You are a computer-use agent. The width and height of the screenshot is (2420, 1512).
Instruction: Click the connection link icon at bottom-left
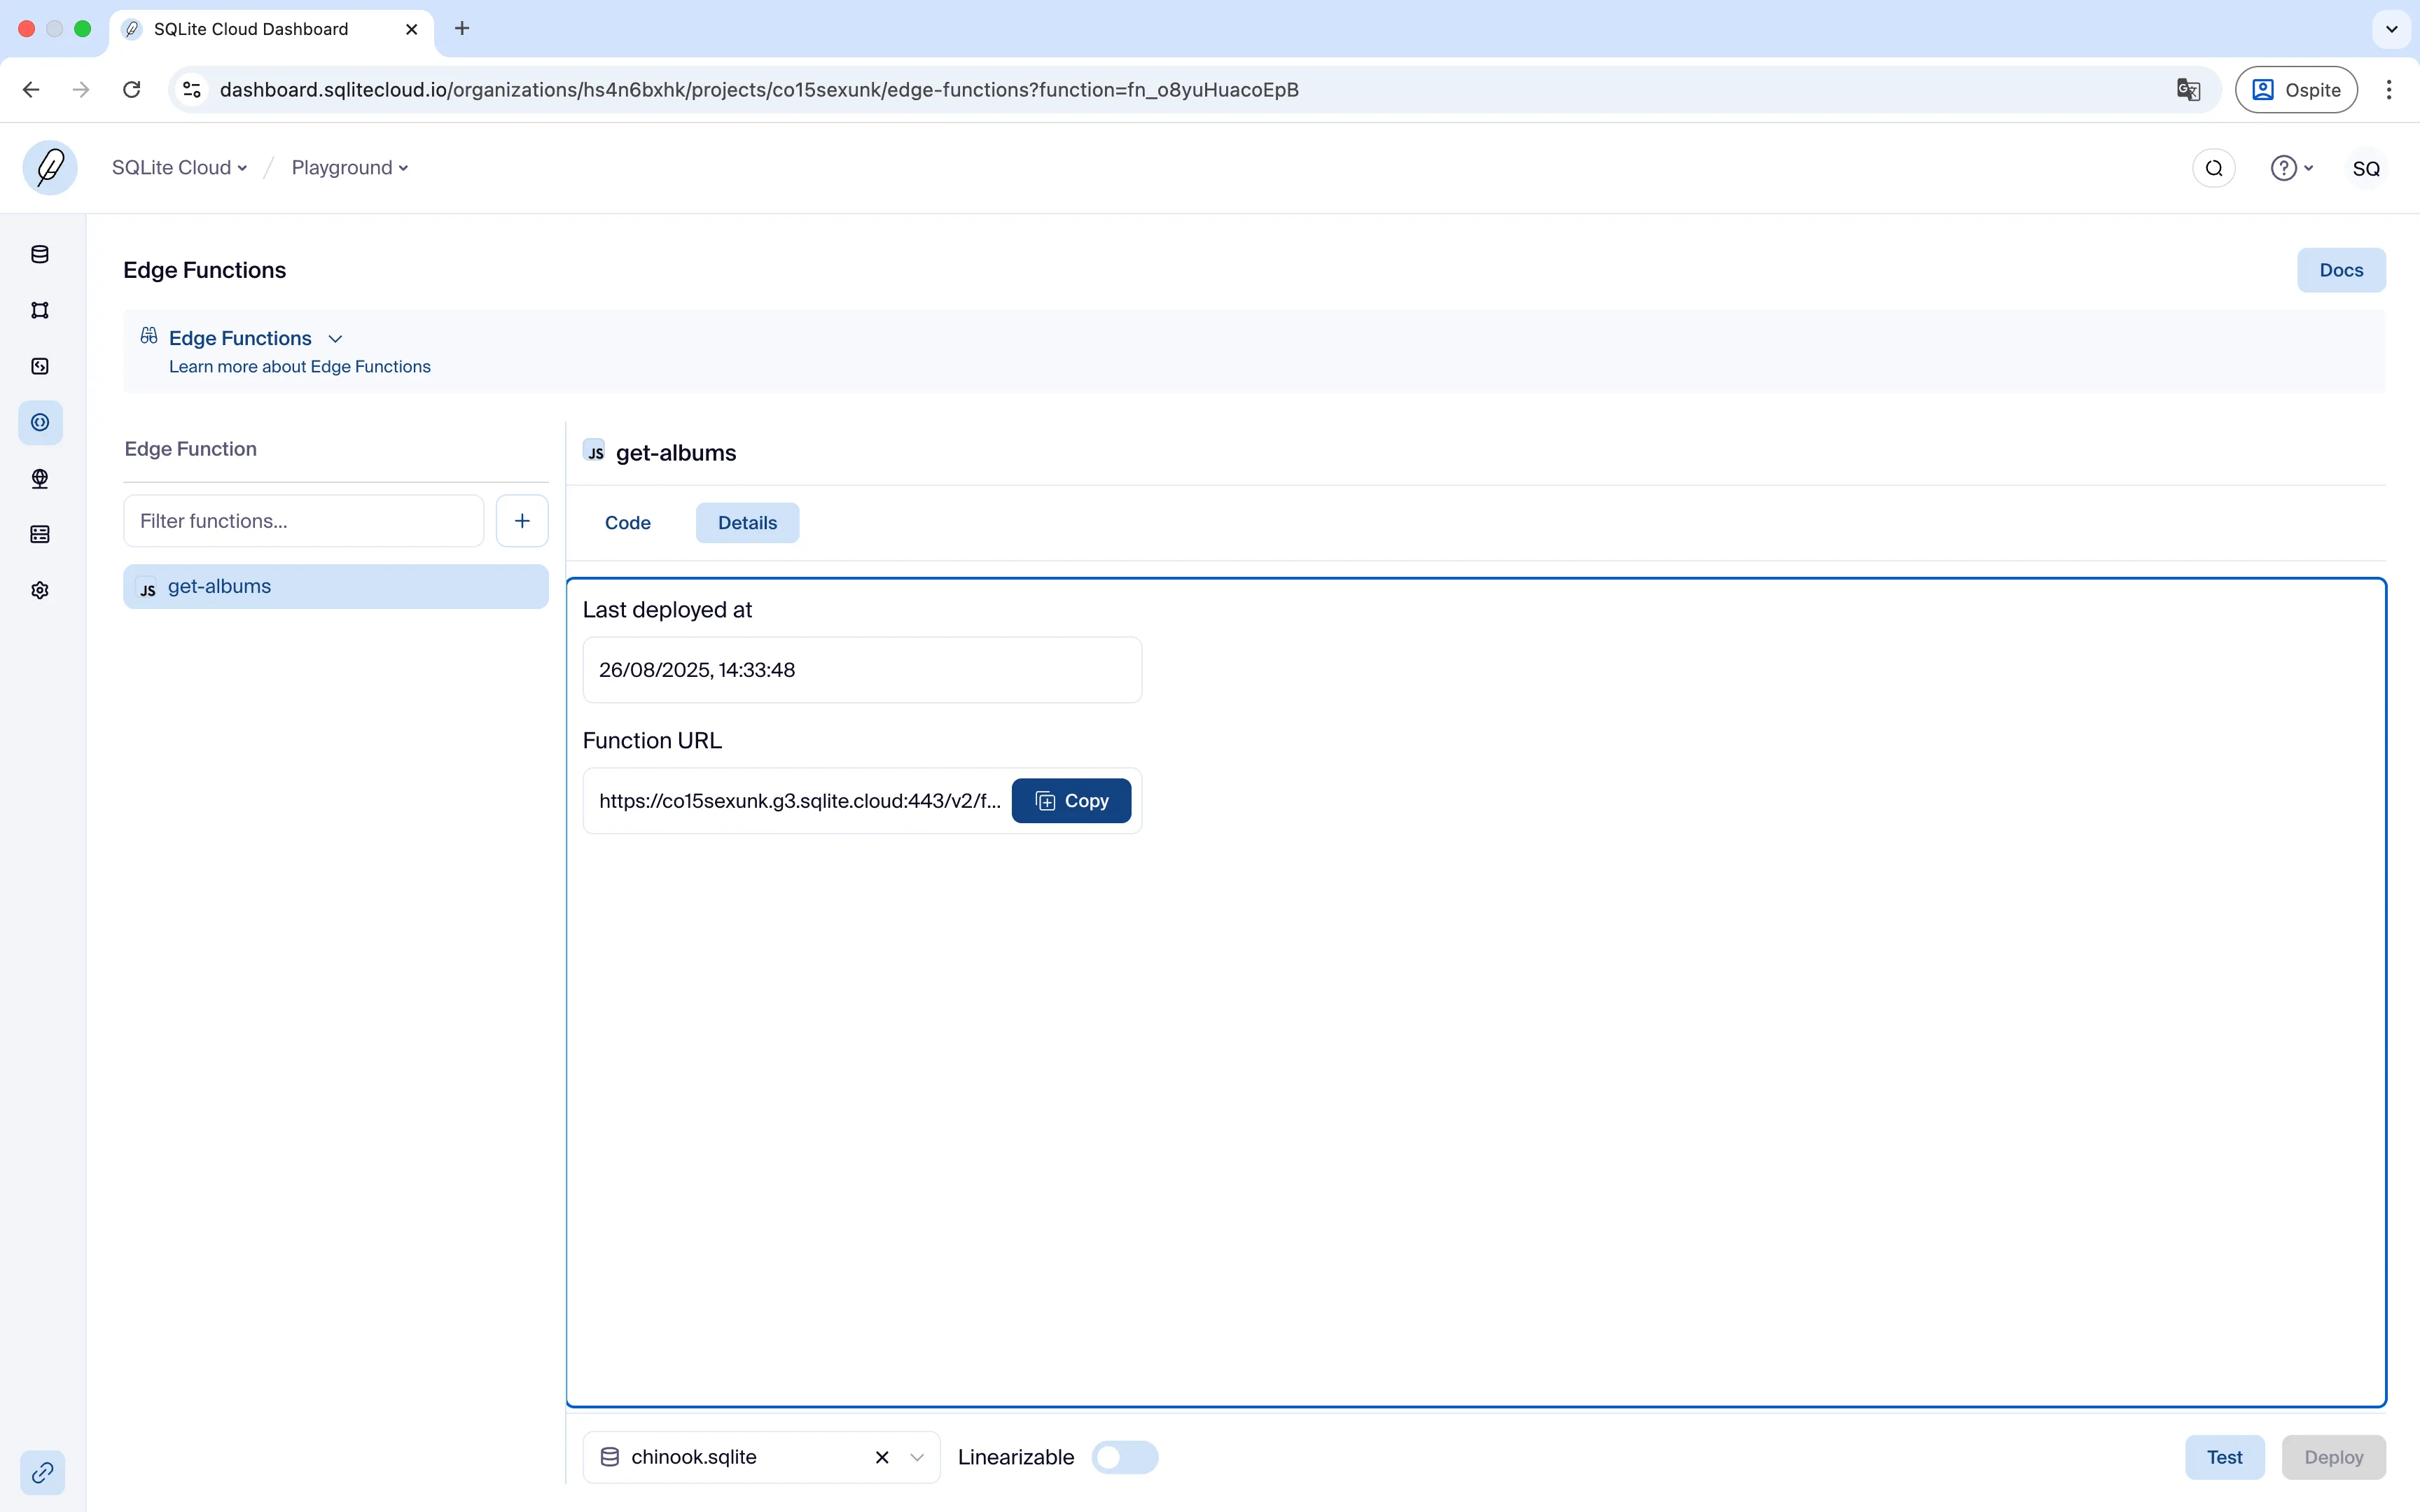(42, 1472)
